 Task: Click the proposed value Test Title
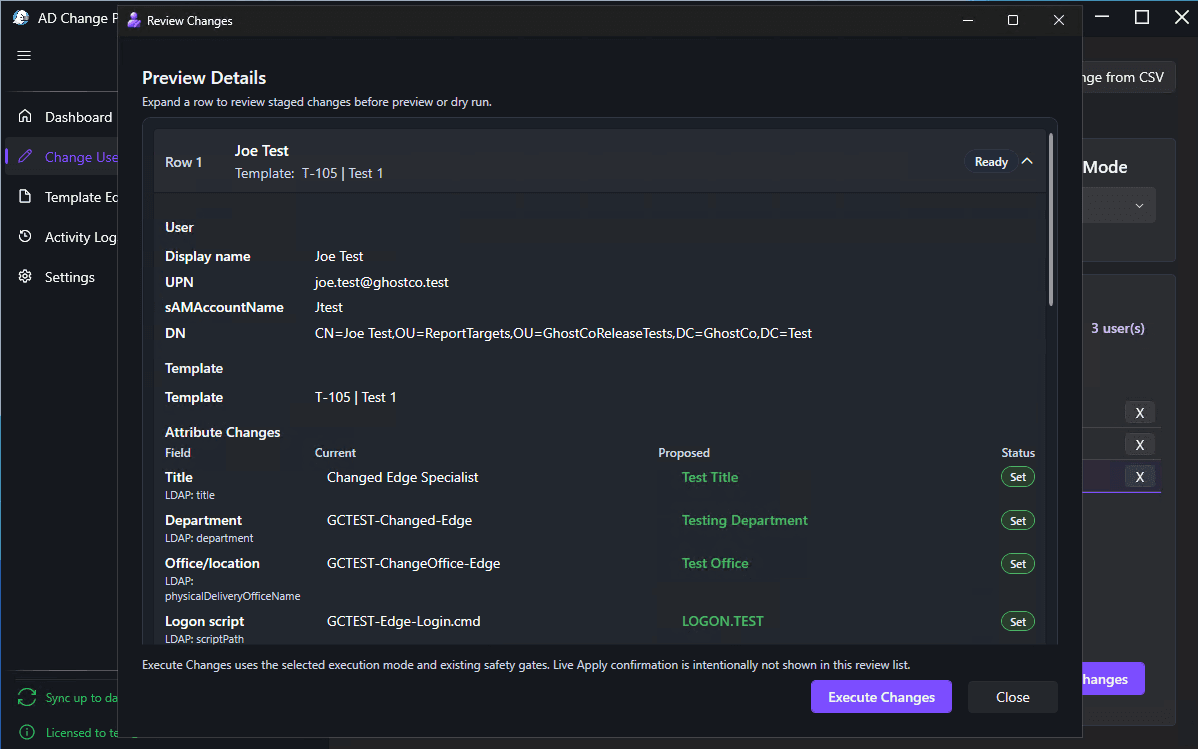[x=710, y=477]
